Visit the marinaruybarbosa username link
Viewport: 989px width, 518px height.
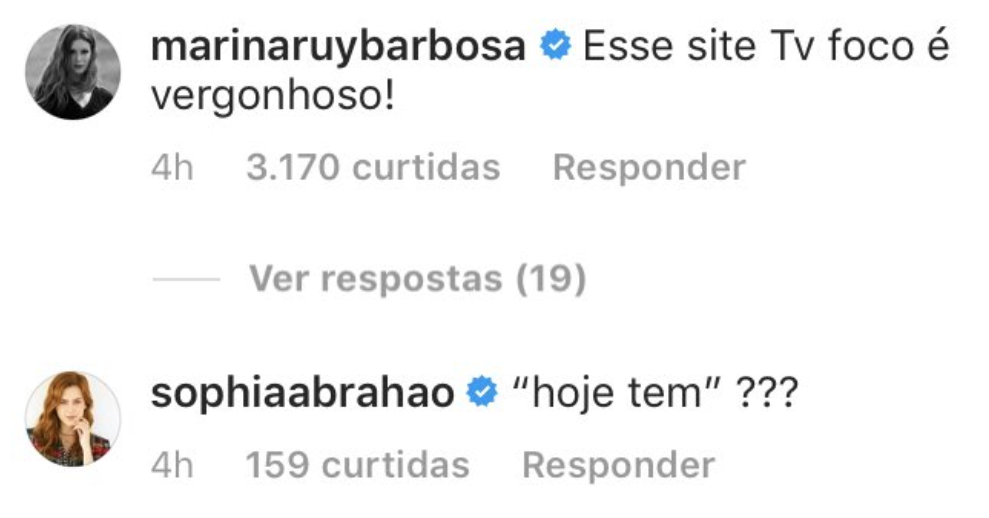[x=338, y=48]
